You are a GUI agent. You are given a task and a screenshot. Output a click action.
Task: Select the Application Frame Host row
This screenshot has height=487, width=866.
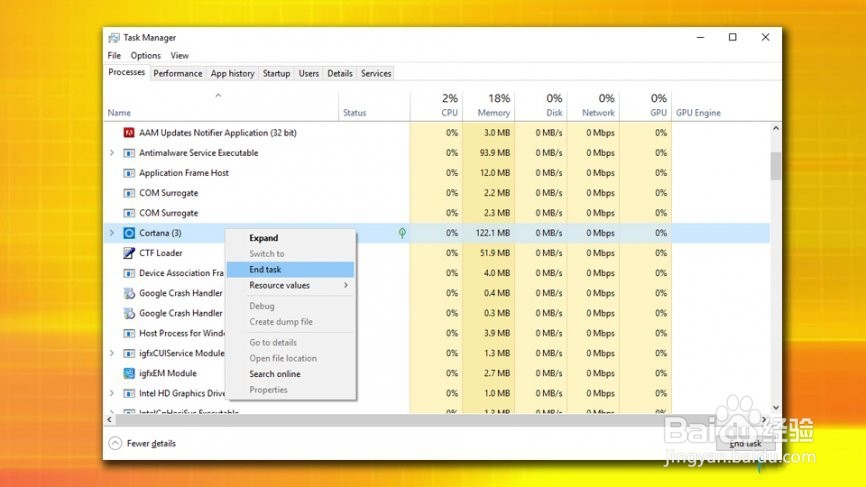point(437,173)
